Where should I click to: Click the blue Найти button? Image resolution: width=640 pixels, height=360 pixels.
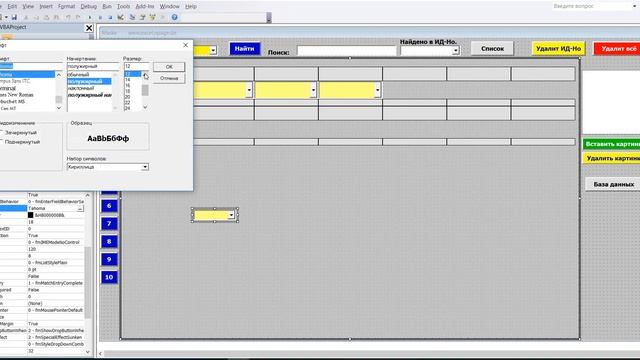(x=244, y=49)
